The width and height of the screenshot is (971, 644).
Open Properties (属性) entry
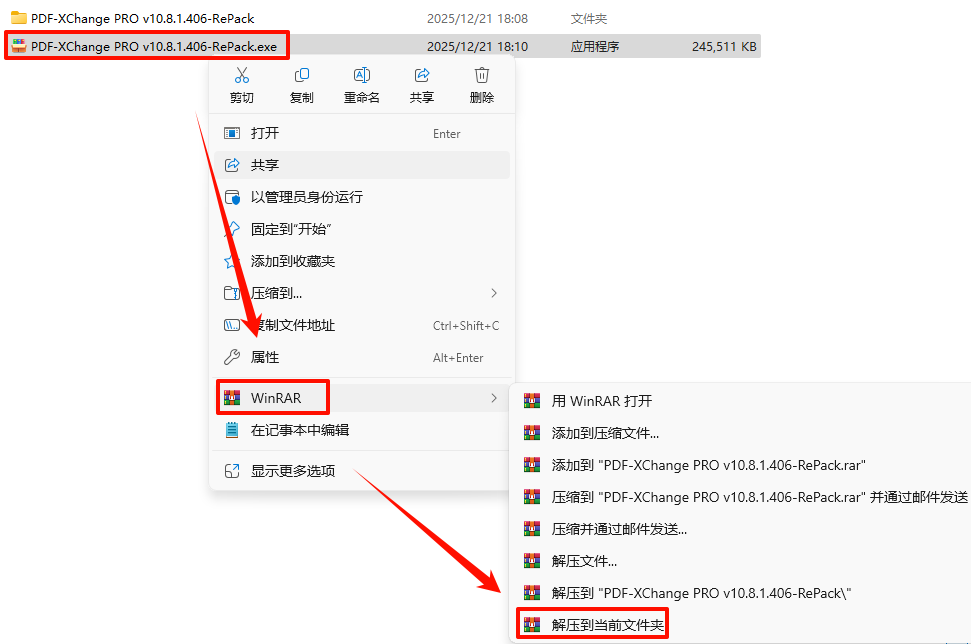coord(362,357)
